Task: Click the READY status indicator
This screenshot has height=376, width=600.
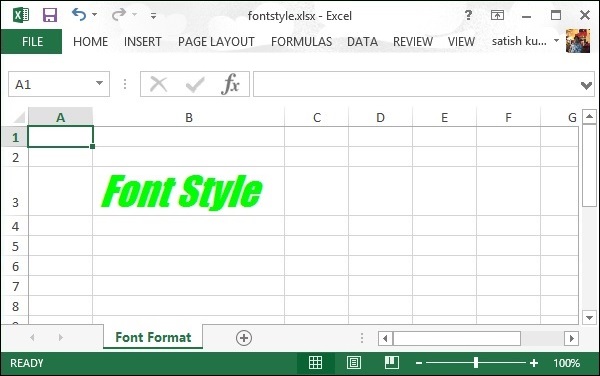Action: [x=27, y=363]
